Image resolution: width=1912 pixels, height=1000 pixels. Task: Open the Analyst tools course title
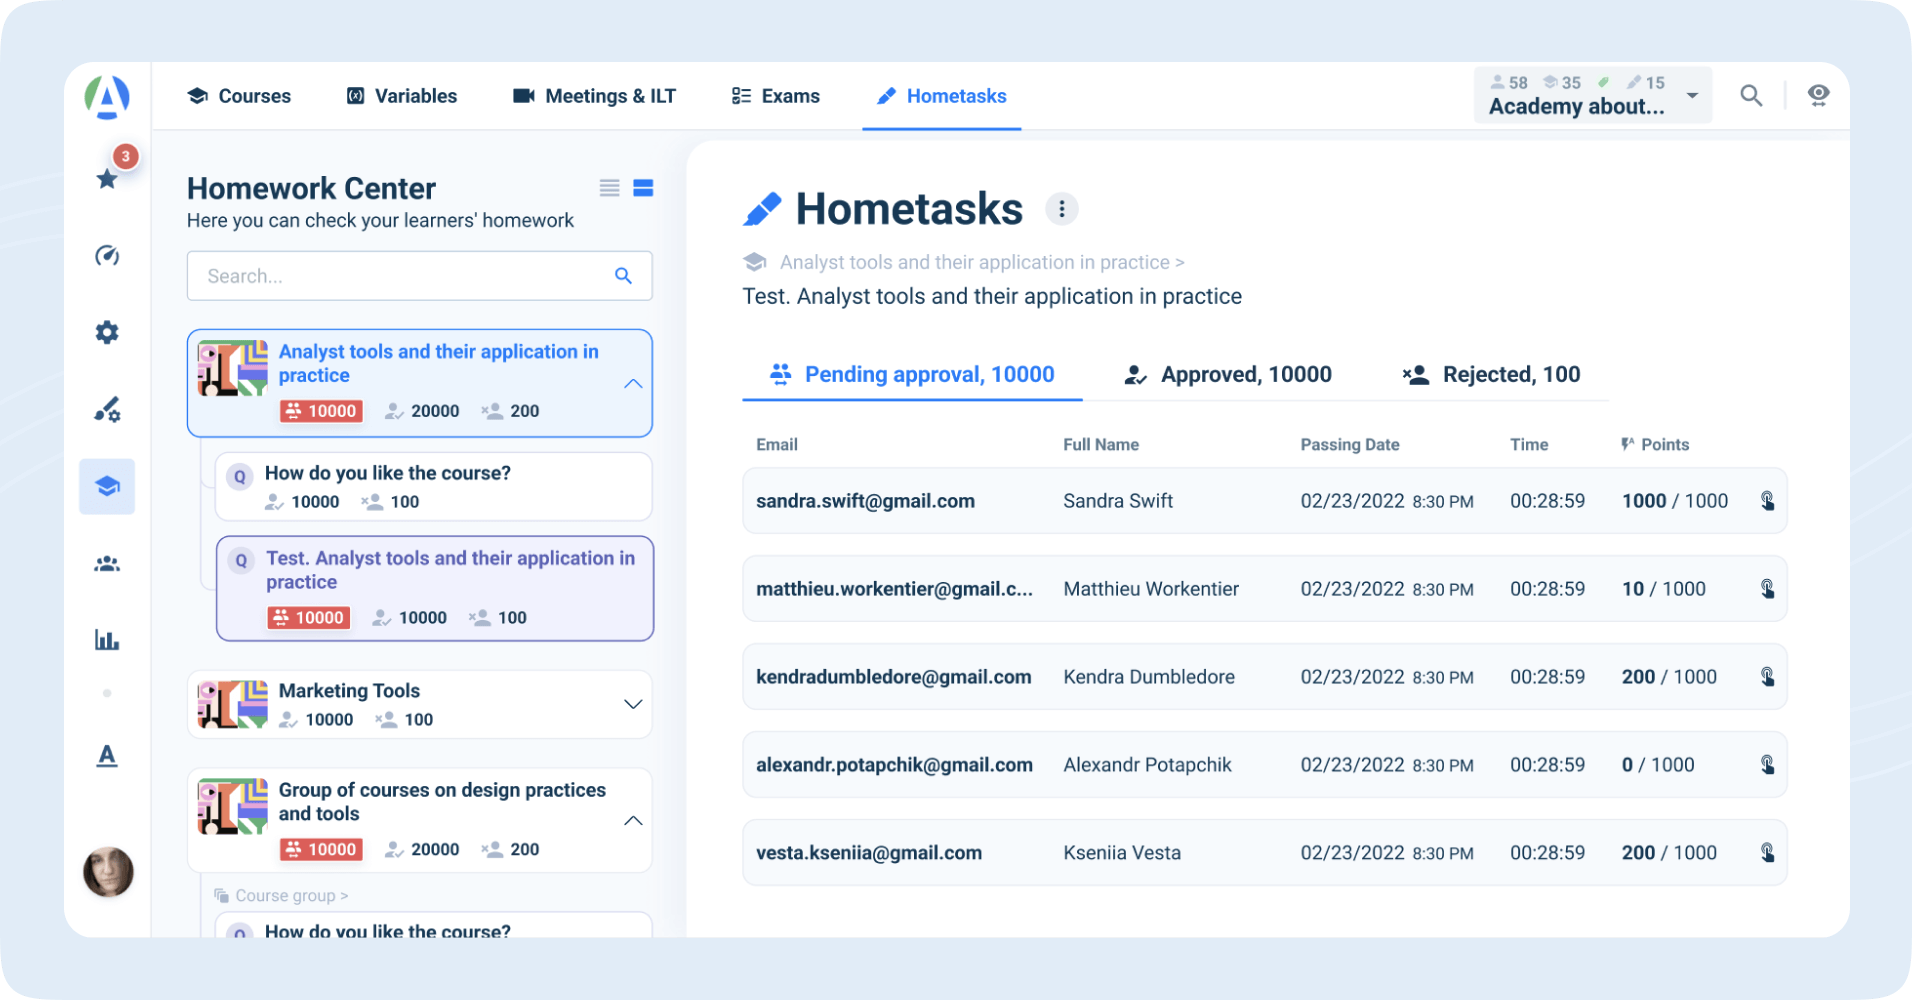(x=439, y=364)
